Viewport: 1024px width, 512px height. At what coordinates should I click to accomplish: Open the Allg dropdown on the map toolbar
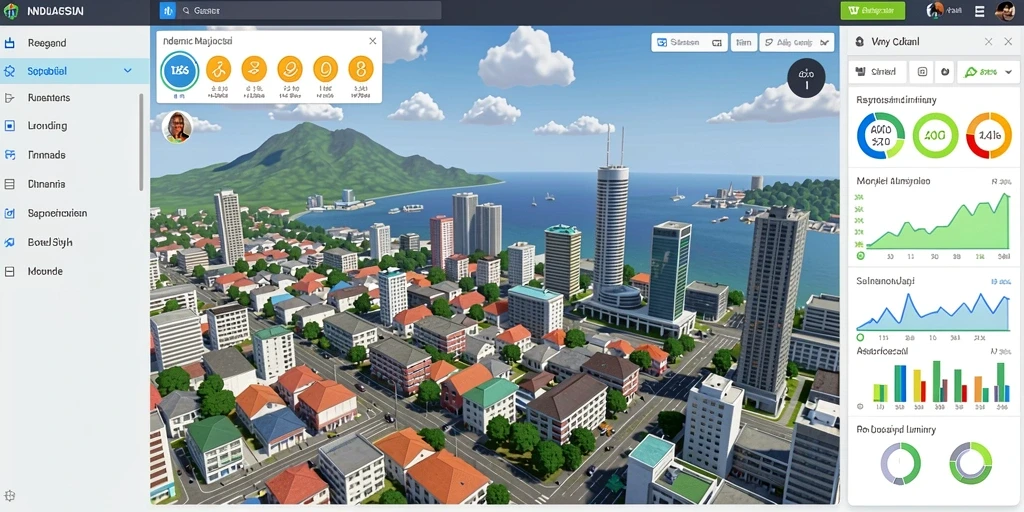pyautogui.click(x=796, y=42)
